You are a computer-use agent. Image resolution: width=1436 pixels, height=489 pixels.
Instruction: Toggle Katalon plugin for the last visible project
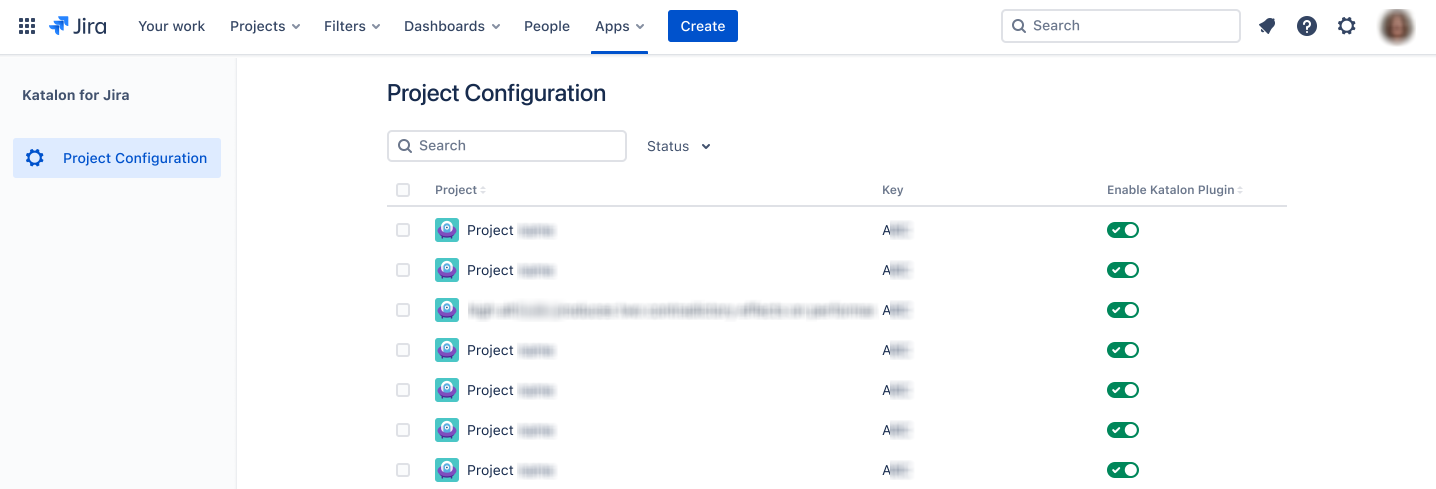pos(1123,470)
